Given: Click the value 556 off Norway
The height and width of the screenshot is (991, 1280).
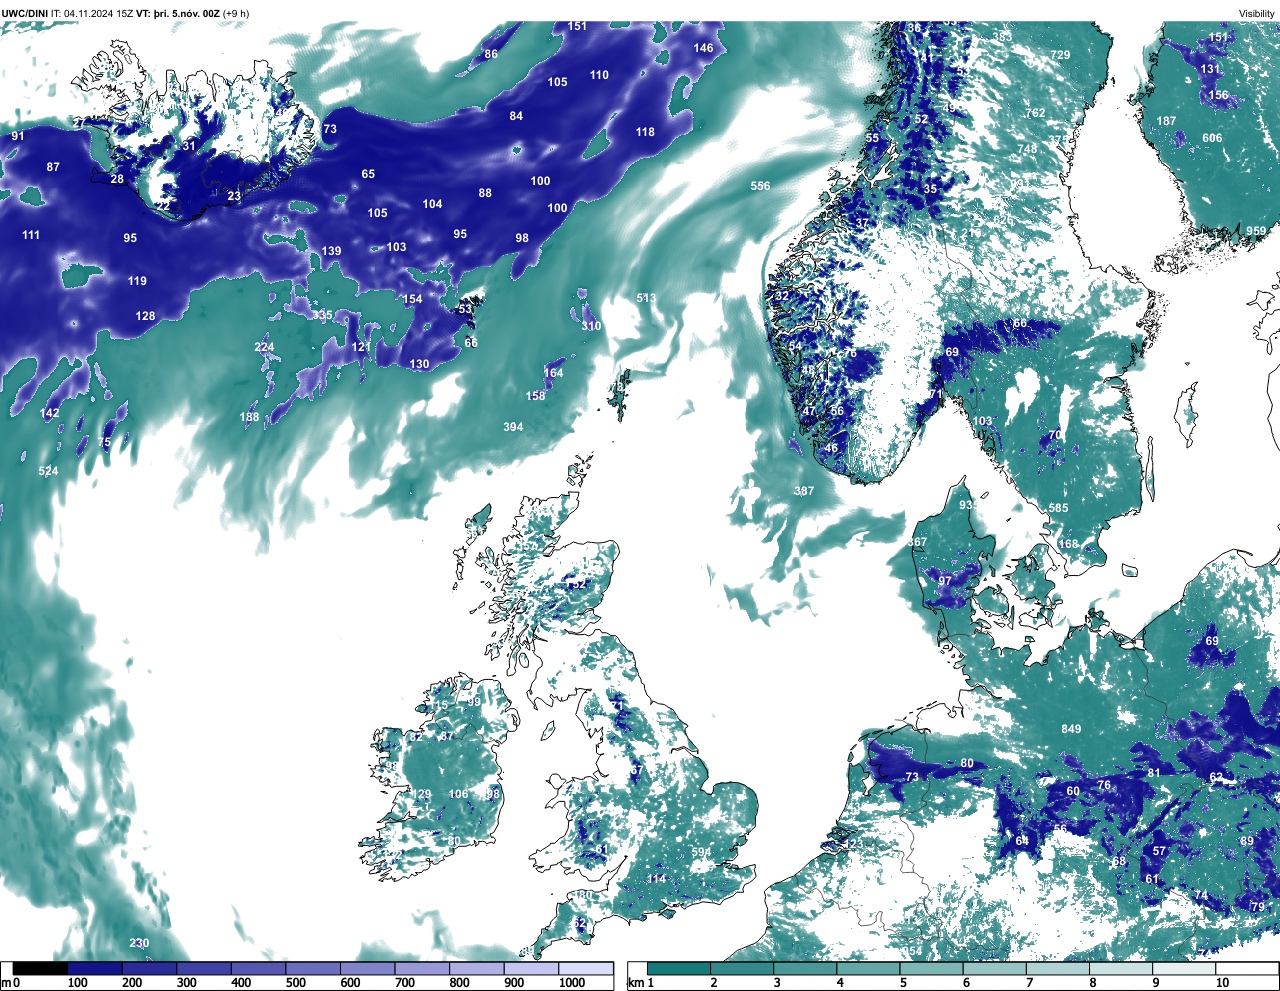Looking at the screenshot, I should coord(760,186).
